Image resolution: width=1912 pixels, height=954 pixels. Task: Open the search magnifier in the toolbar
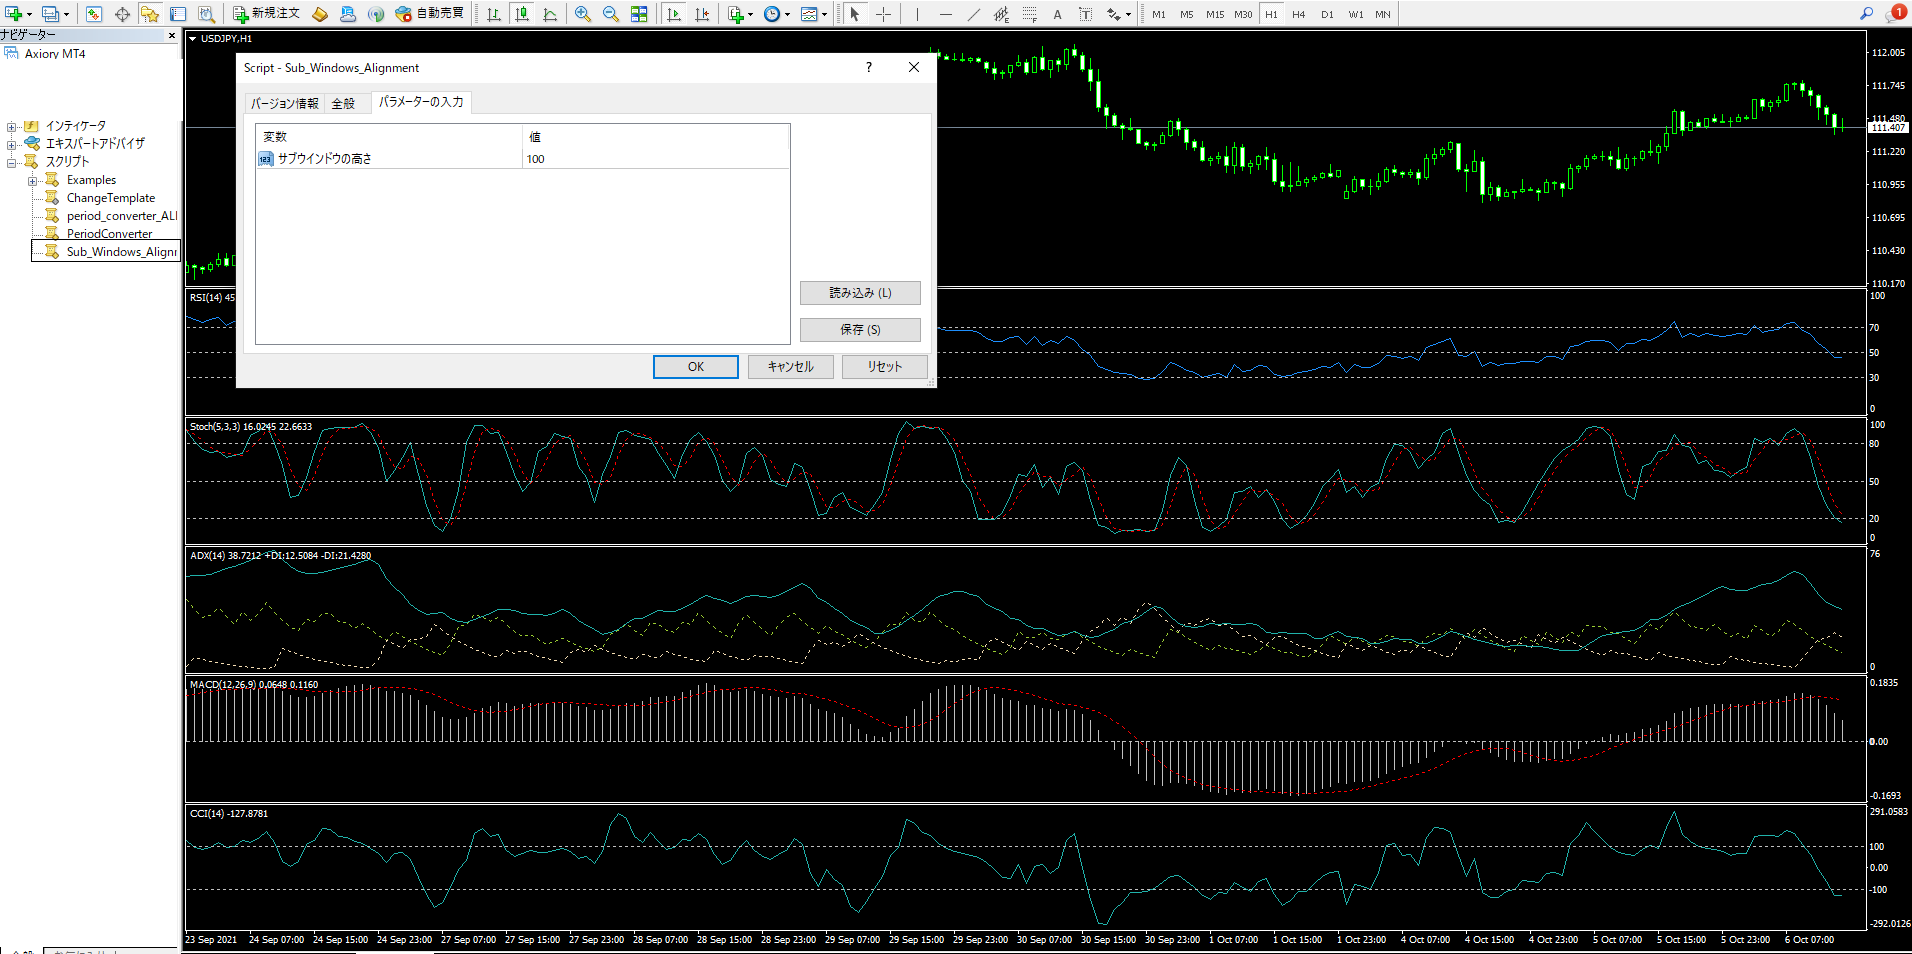[1866, 14]
